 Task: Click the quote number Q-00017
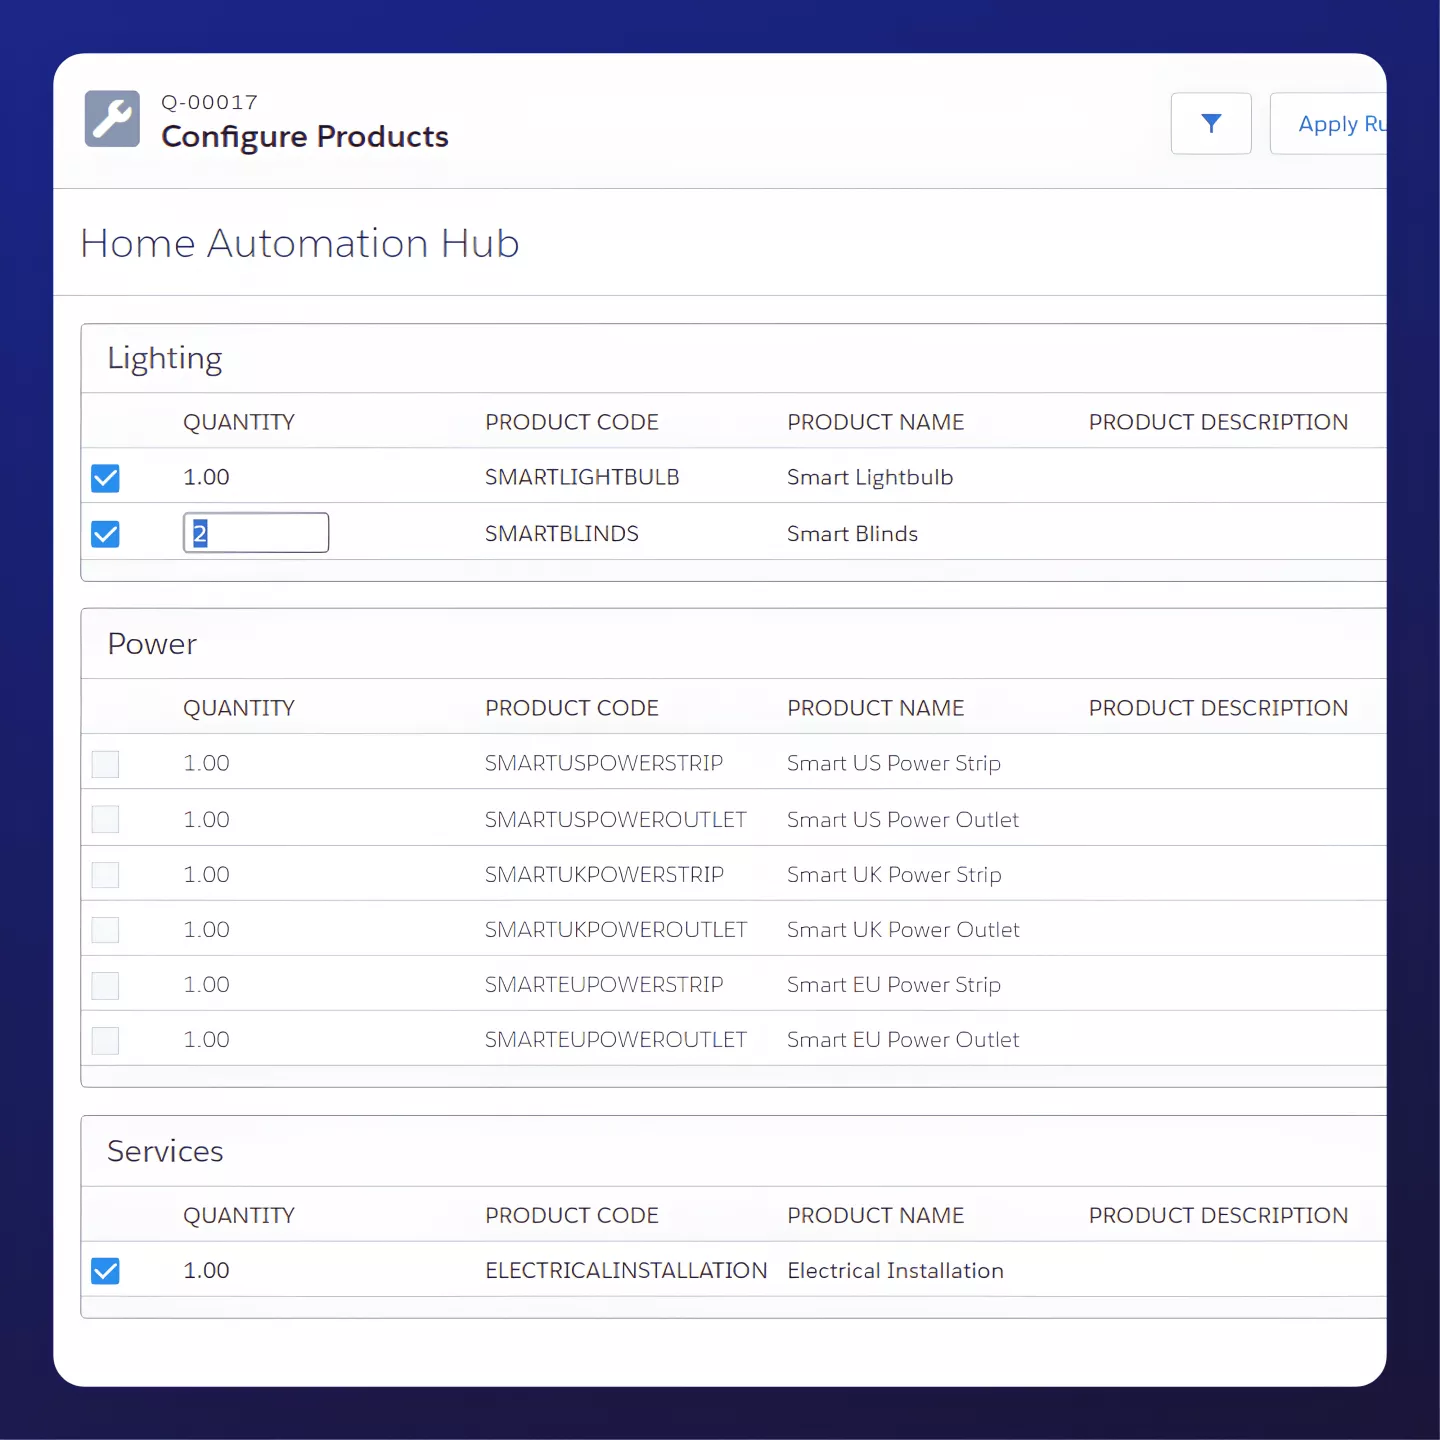point(209,101)
